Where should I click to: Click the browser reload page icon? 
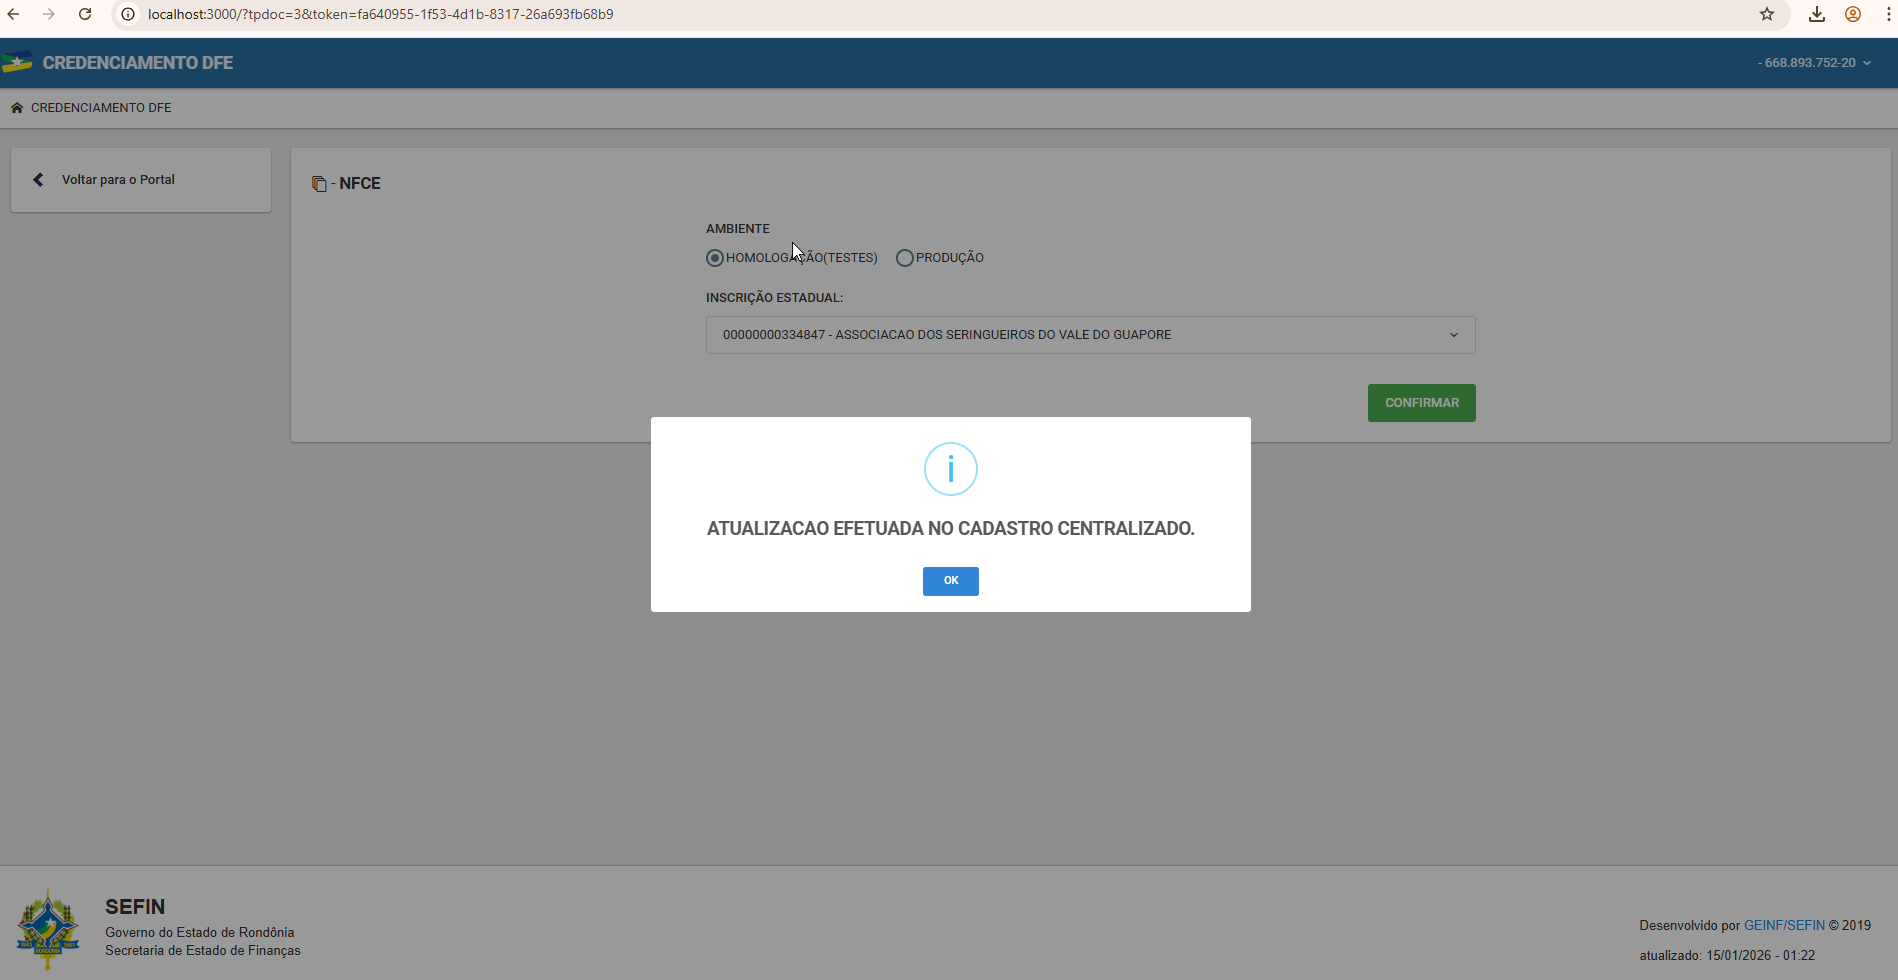pos(85,14)
